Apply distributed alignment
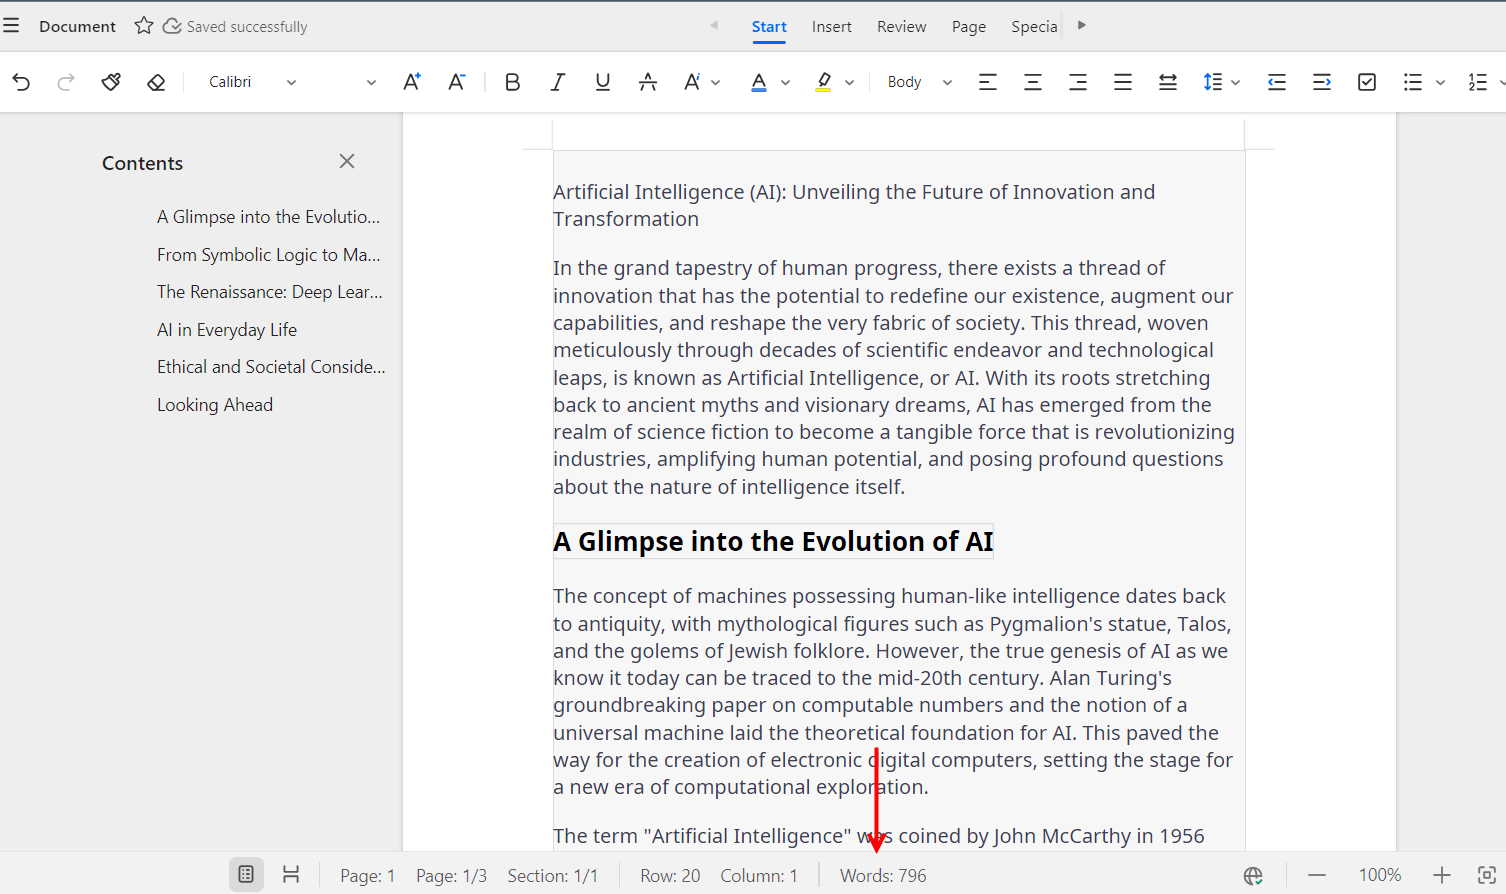 pos(1167,82)
